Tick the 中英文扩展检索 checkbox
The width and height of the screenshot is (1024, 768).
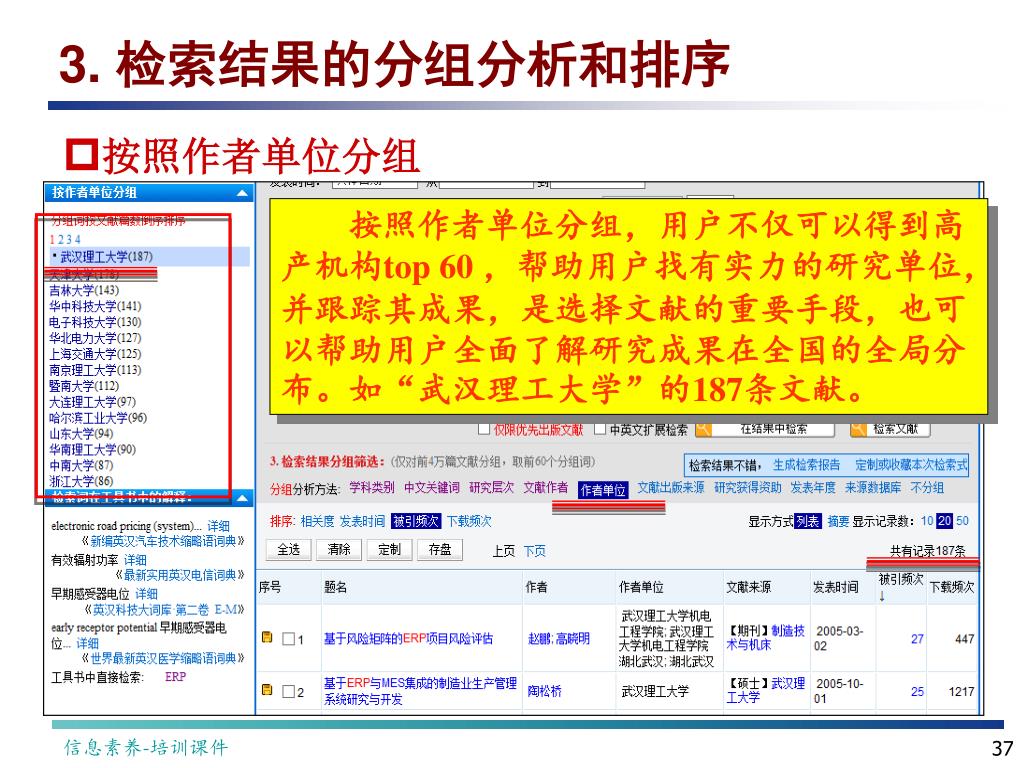tap(600, 429)
